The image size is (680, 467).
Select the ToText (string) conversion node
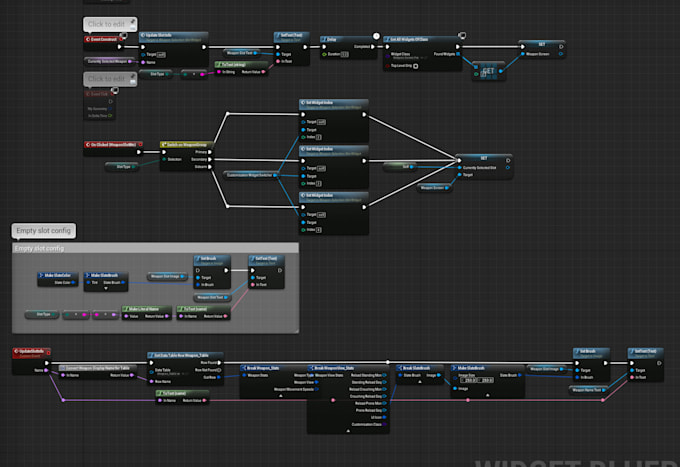click(x=241, y=69)
